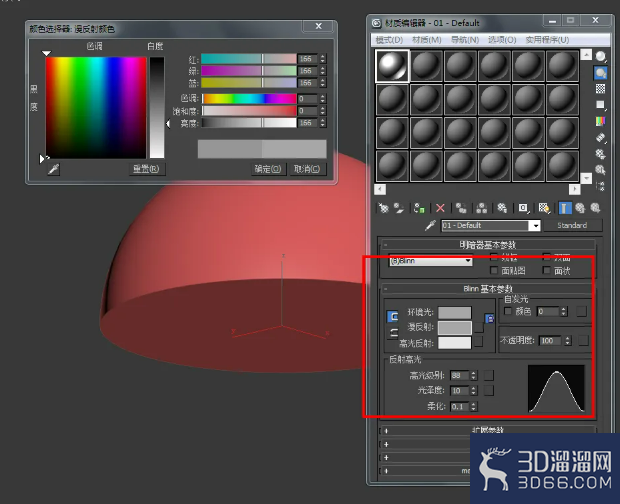Image resolution: width=620 pixels, height=504 pixels.
Task: Click red X reset material icon
Action: click(x=440, y=208)
